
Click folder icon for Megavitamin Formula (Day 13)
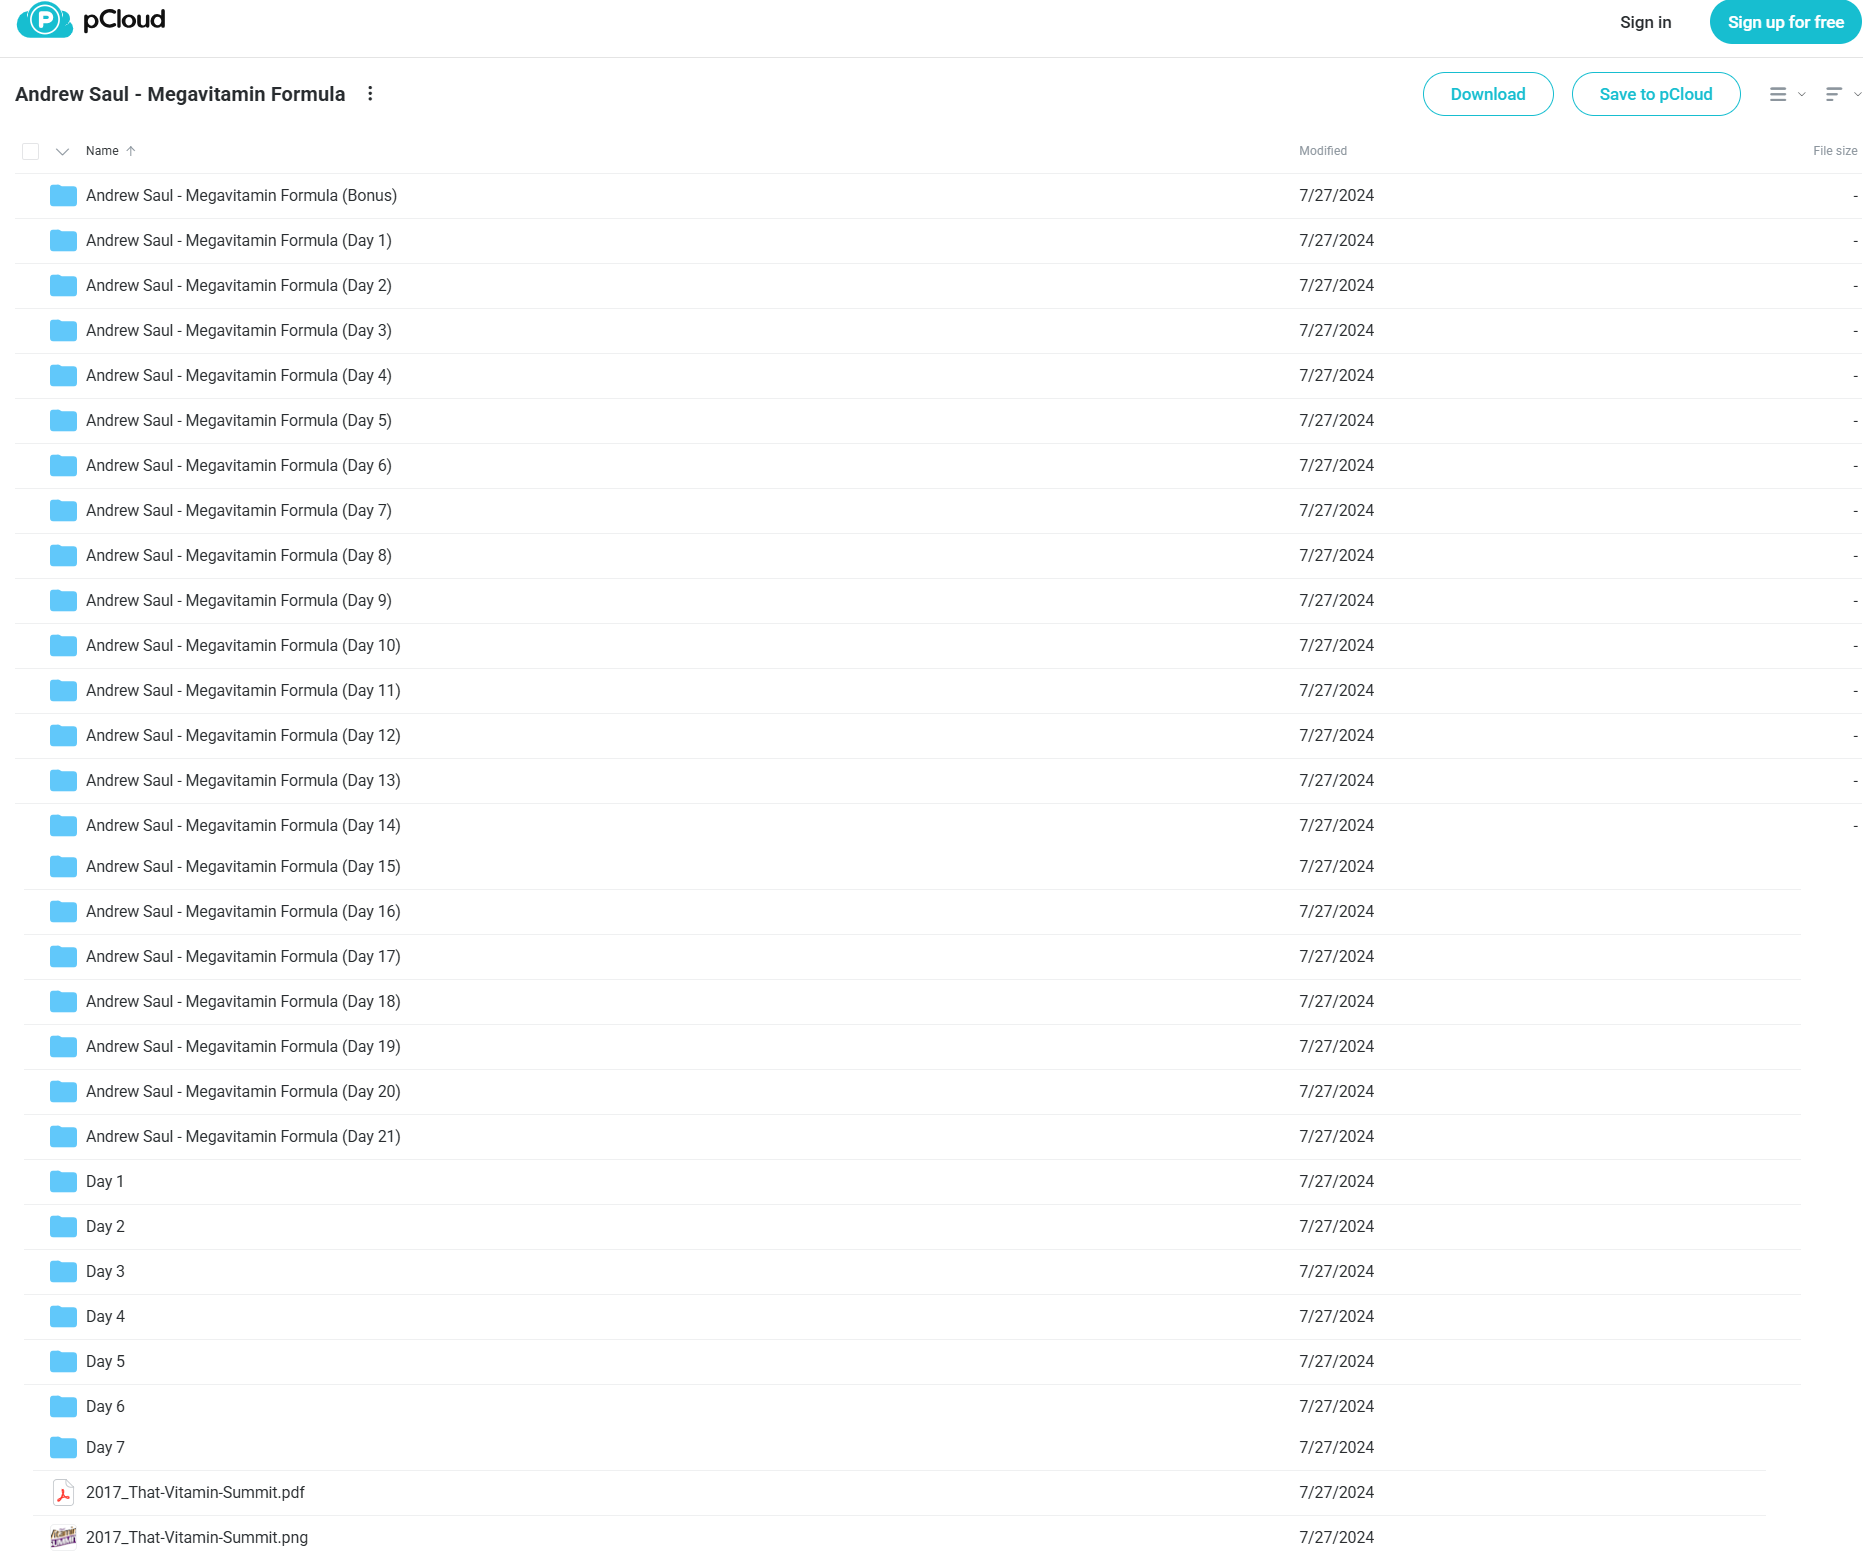click(x=64, y=780)
